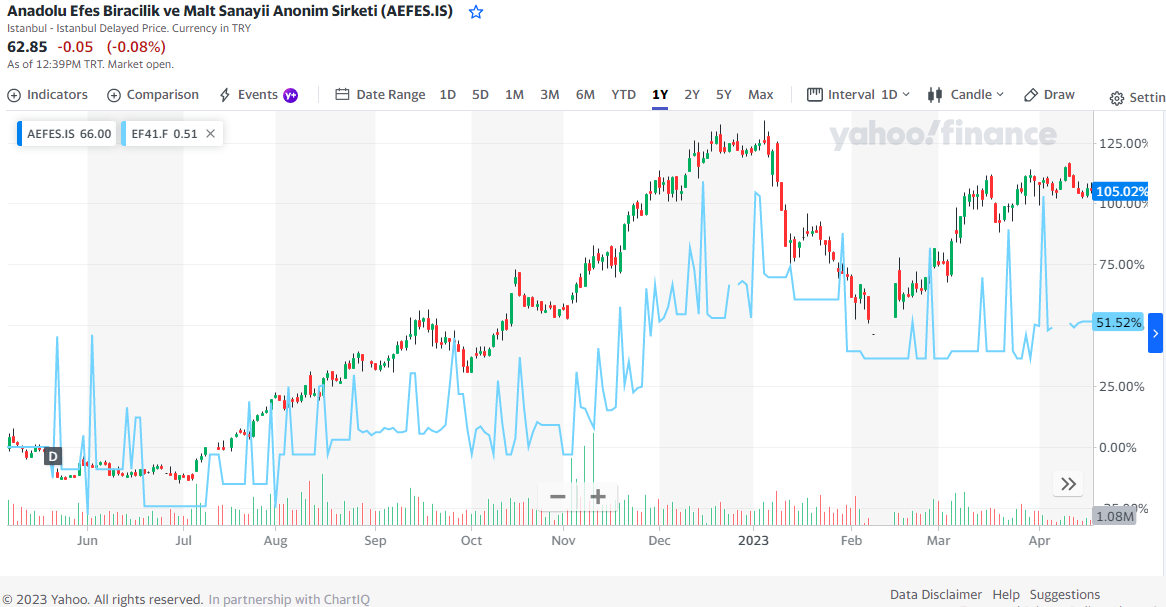Click the AEFES.IS 66.00 legend chip
1166x607 pixels.
pyautogui.click(x=68, y=134)
